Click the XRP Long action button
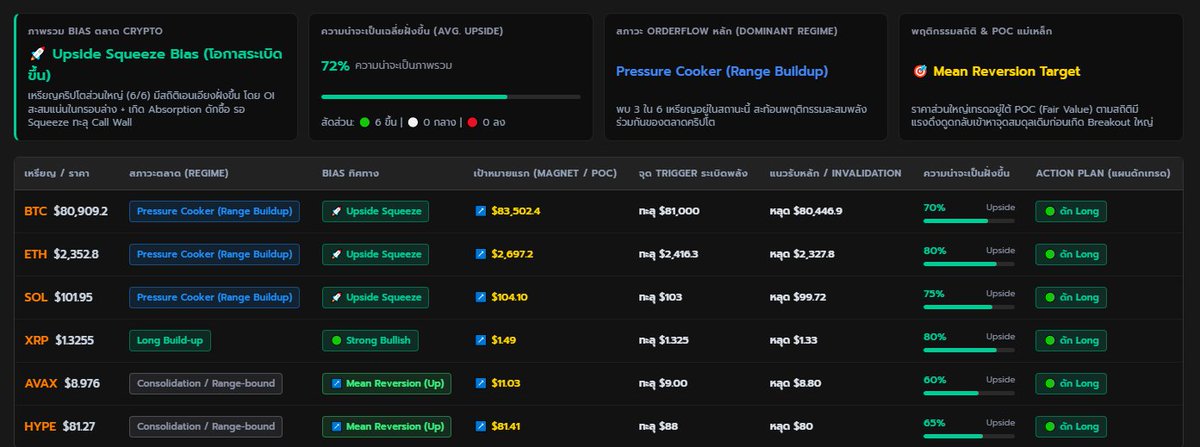The height and width of the screenshot is (447, 1200). (1071, 340)
